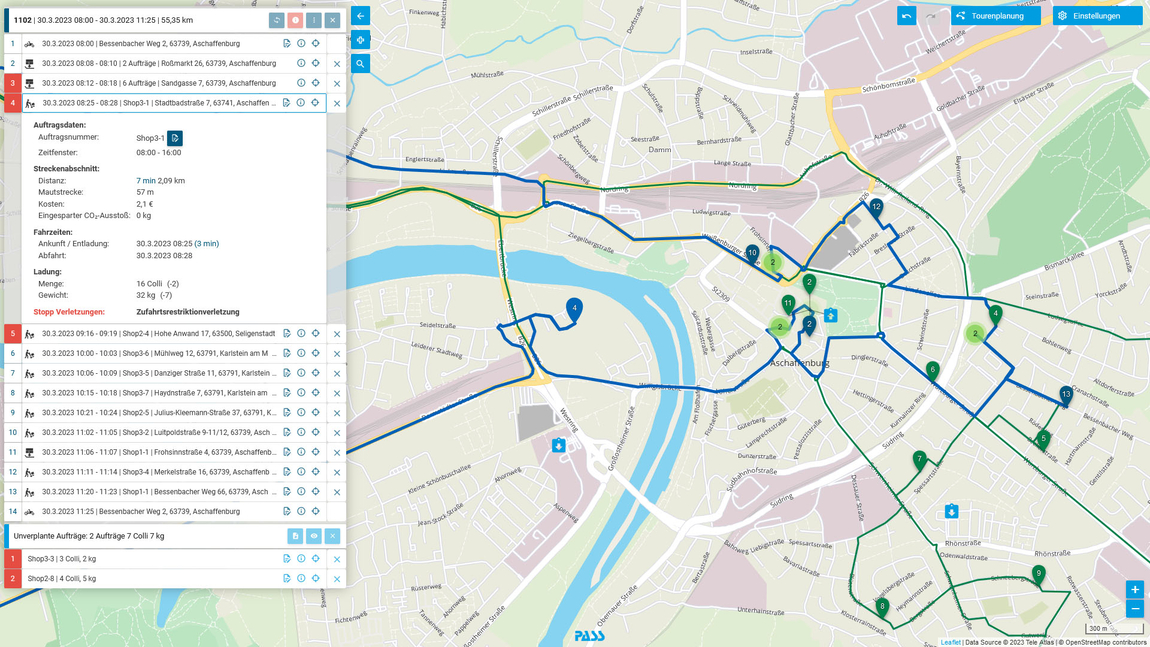Show info for stop 2 Roßmarkt 26

coord(301,64)
